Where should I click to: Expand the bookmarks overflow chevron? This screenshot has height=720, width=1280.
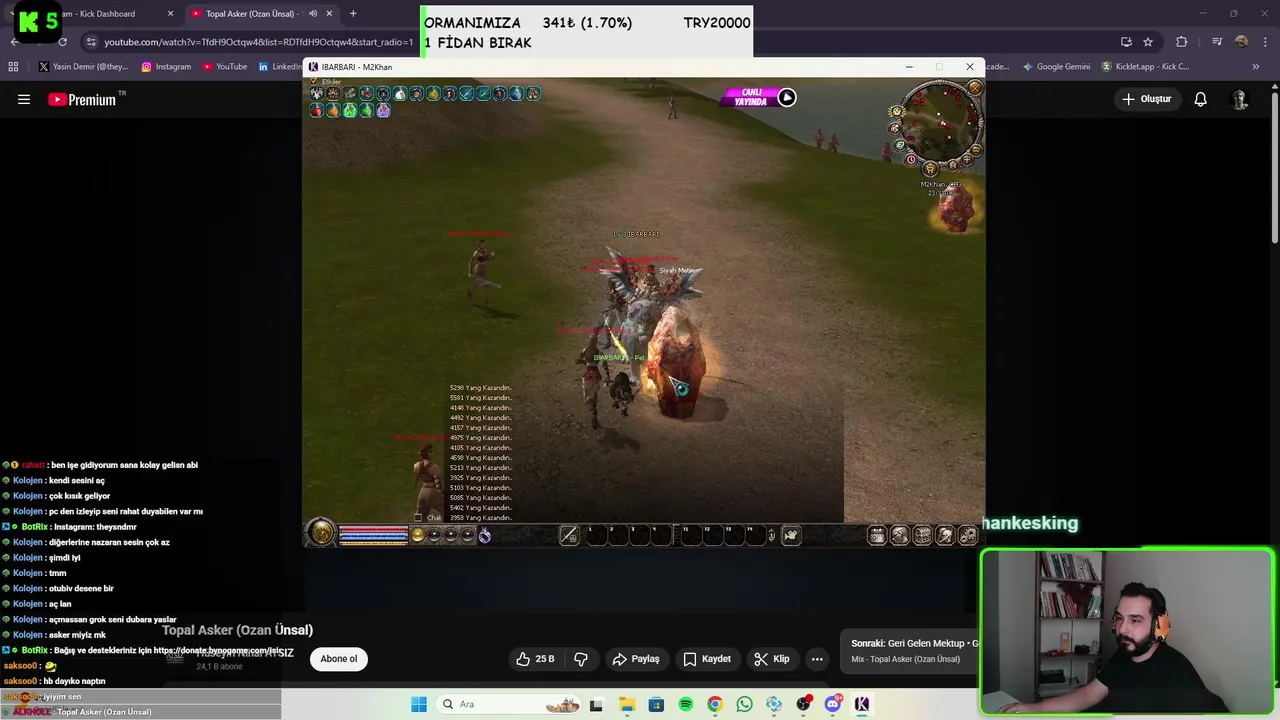(x=1256, y=67)
